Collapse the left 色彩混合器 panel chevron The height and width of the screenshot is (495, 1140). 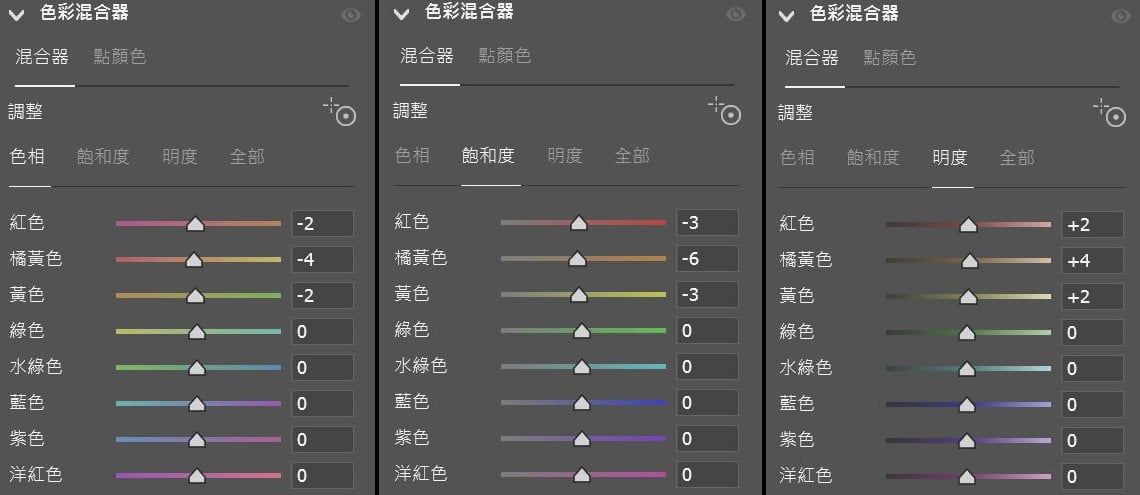[16, 15]
